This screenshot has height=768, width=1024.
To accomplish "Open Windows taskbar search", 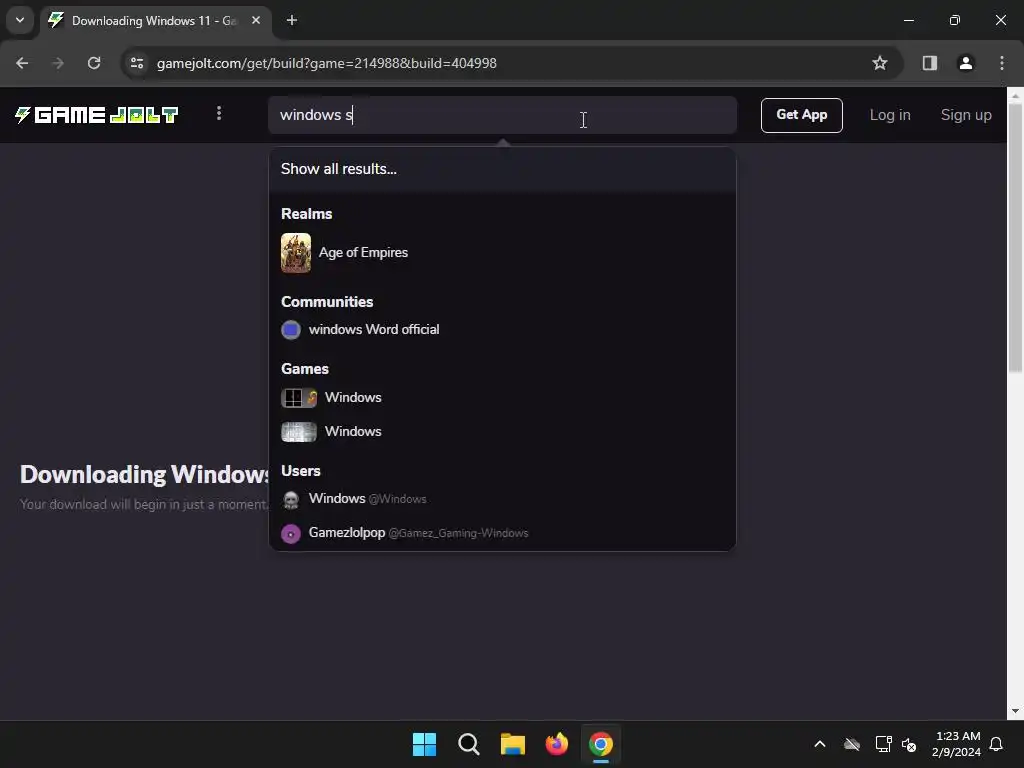I will [468, 744].
